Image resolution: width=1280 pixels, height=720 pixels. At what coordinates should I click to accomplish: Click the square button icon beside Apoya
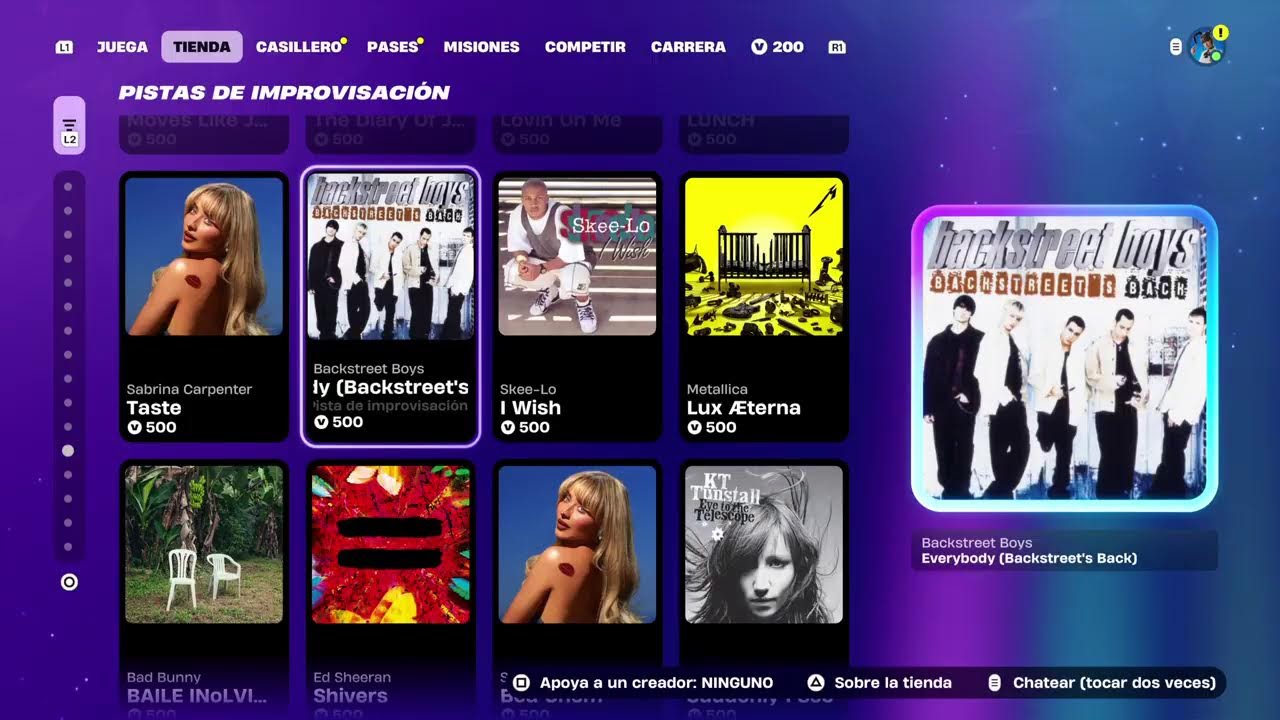tap(521, 683)
